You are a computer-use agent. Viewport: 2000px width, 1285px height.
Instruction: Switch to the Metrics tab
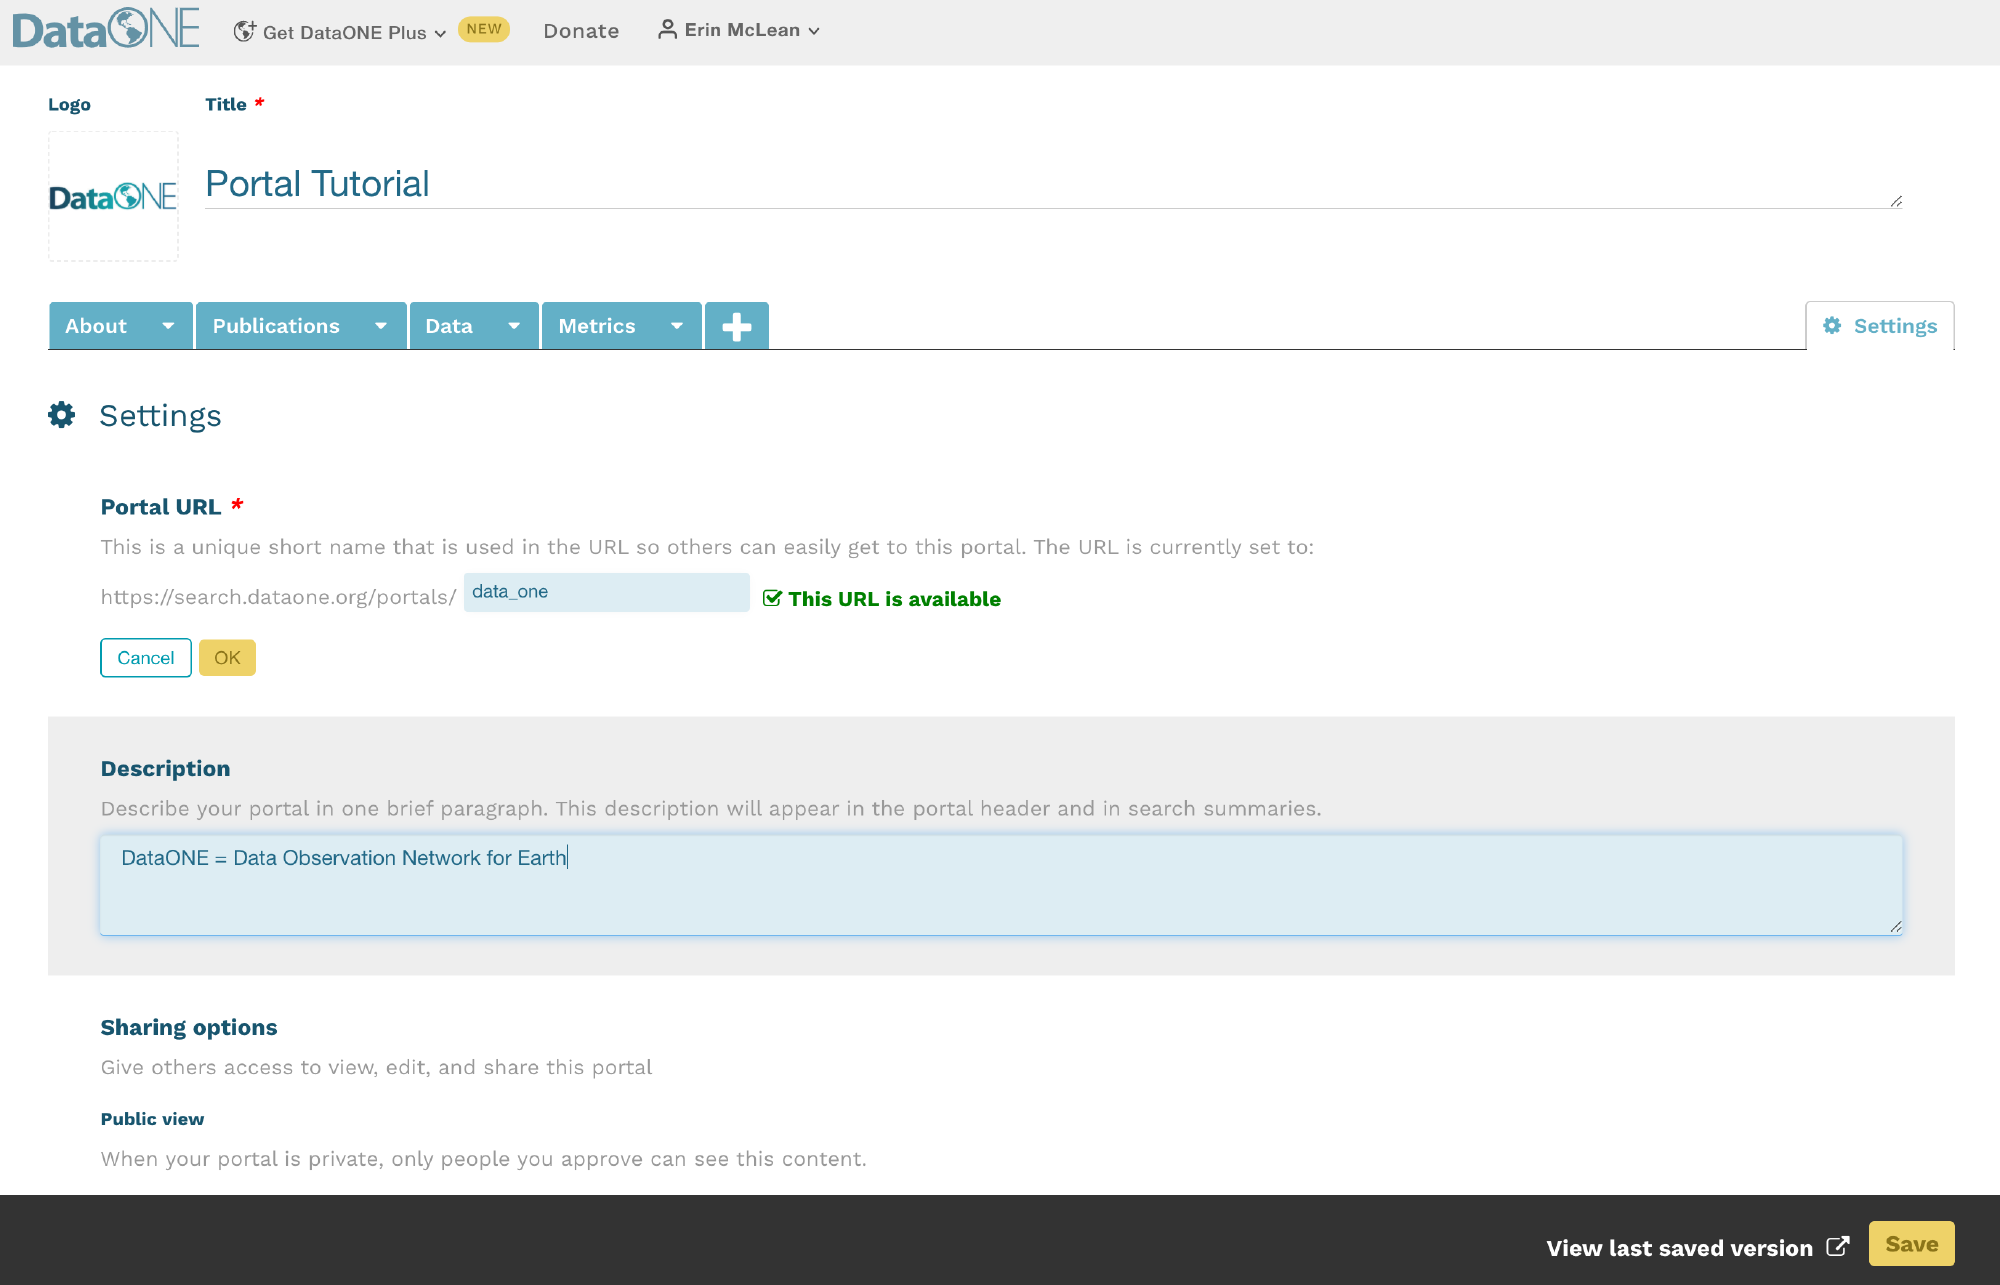[596, 326]
